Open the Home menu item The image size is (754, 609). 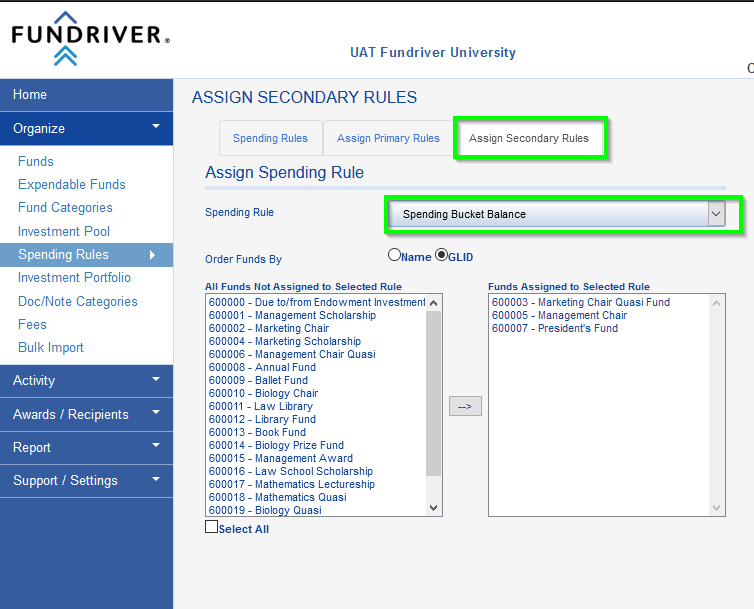[87, 95]
